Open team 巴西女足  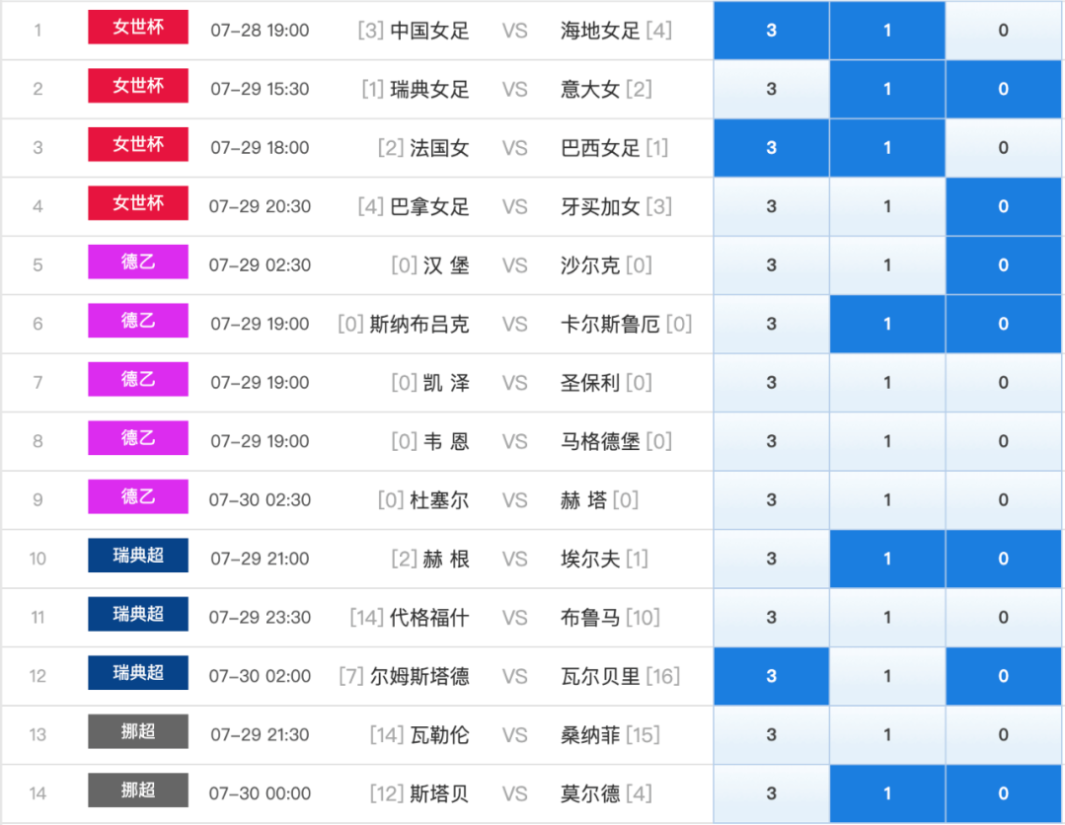click(x=600, y=148)
